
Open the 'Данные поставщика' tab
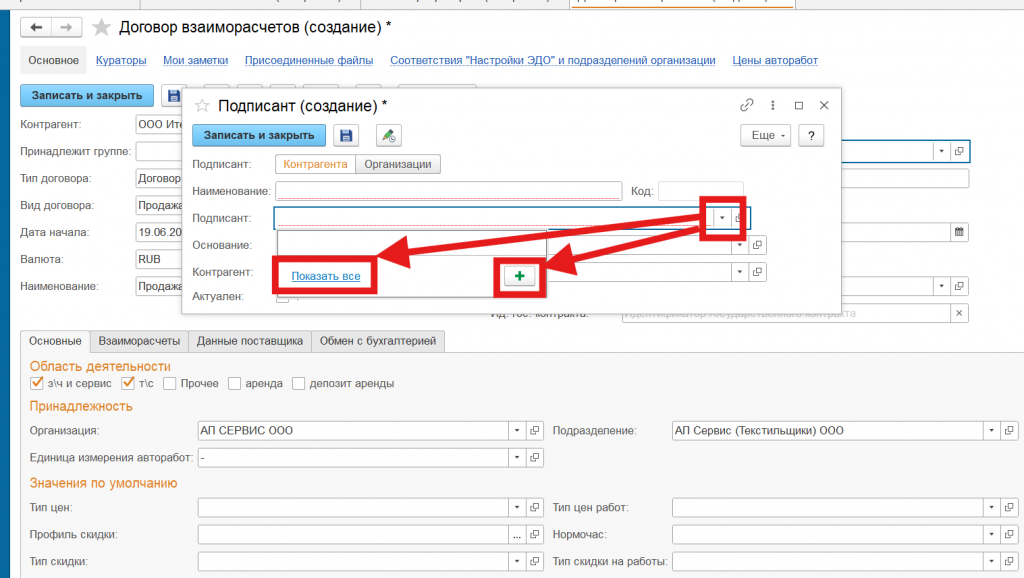pos(250,341)
